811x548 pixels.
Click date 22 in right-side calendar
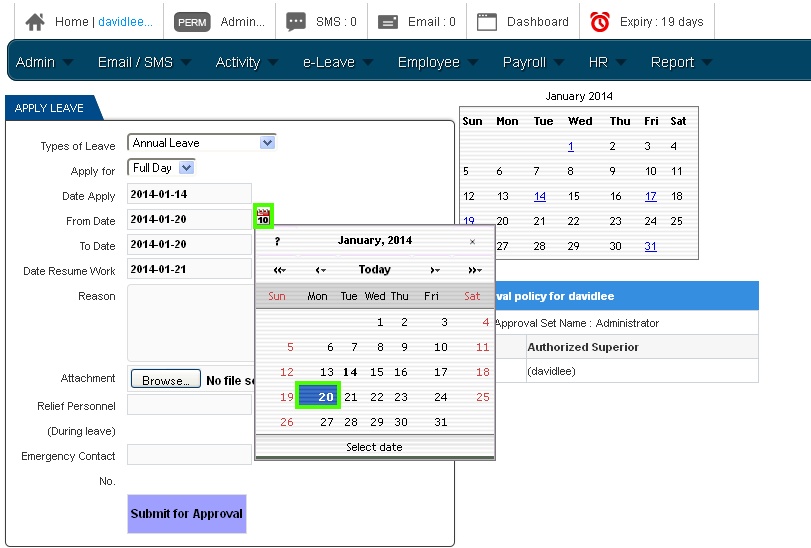click(573, 221)
